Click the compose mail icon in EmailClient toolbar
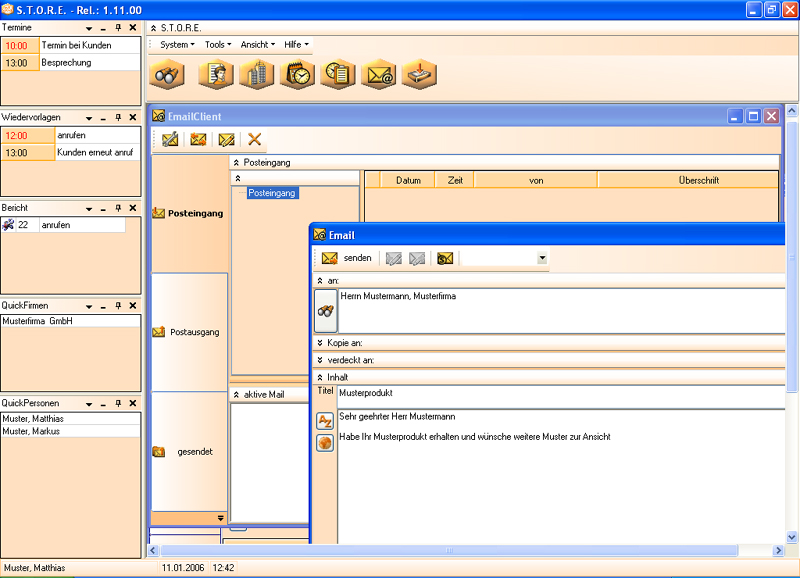The width and height of the screenshot is (800, 578). [170, 139]
